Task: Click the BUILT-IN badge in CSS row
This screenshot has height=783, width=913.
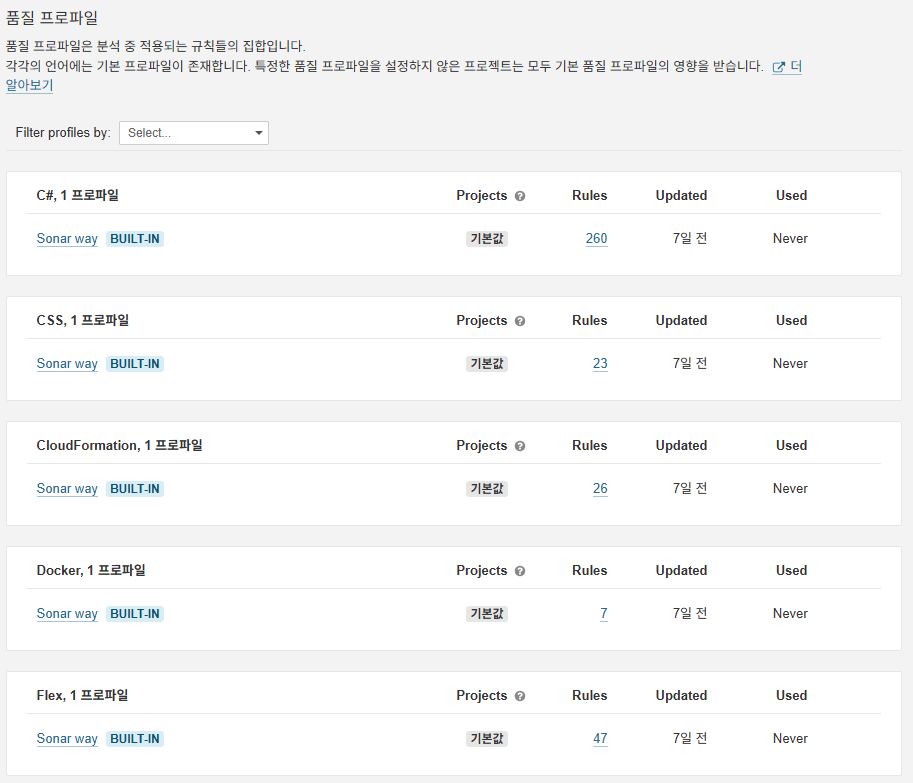Action: [x=135, y=364]
